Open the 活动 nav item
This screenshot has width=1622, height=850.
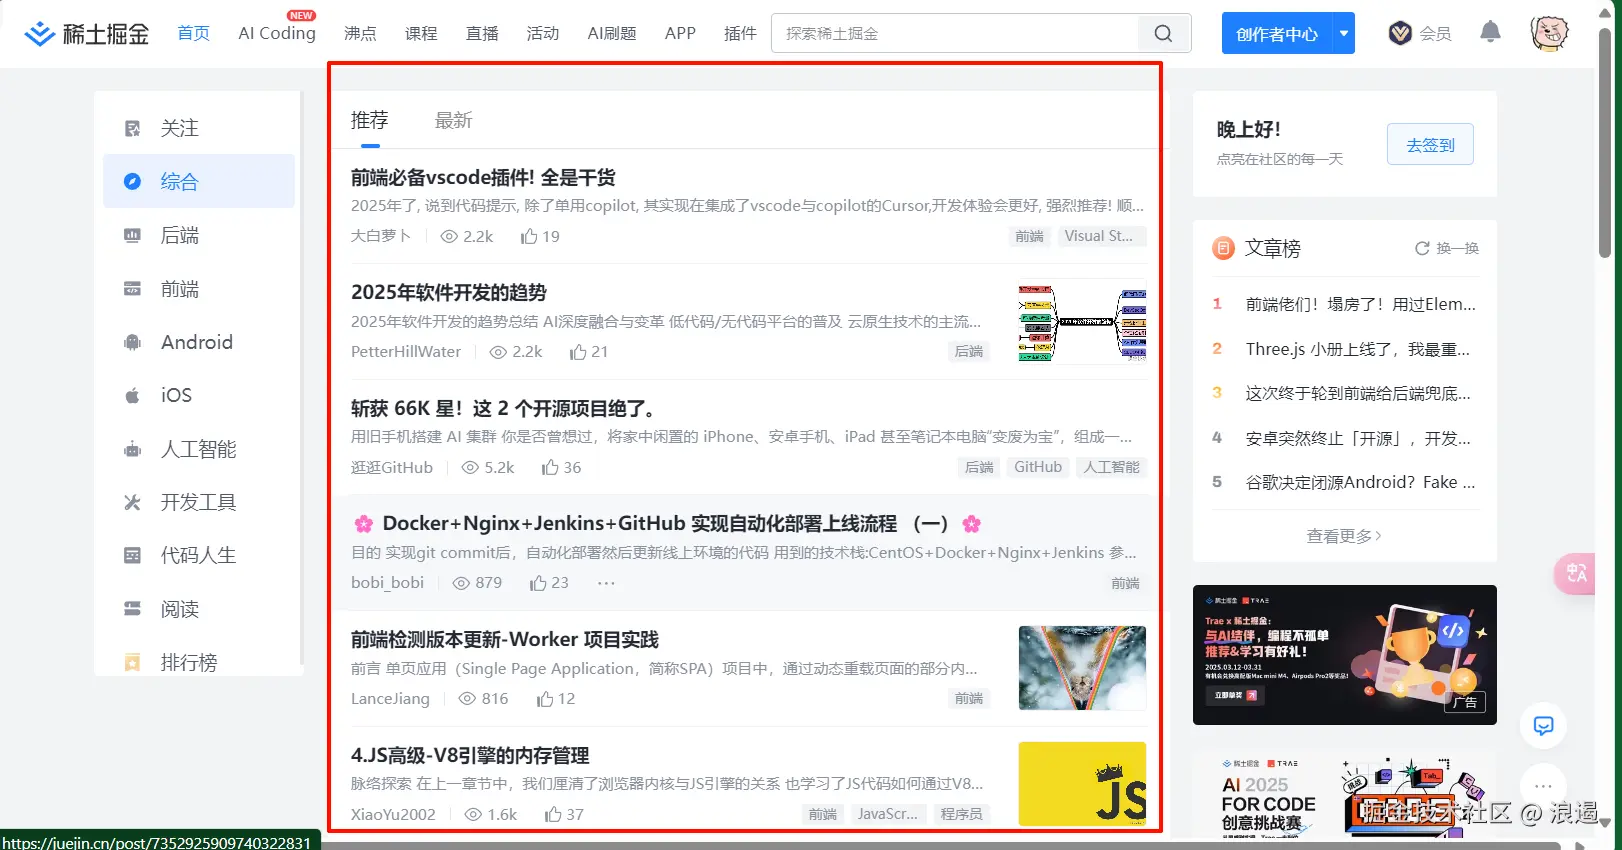(x=543, y=33)
